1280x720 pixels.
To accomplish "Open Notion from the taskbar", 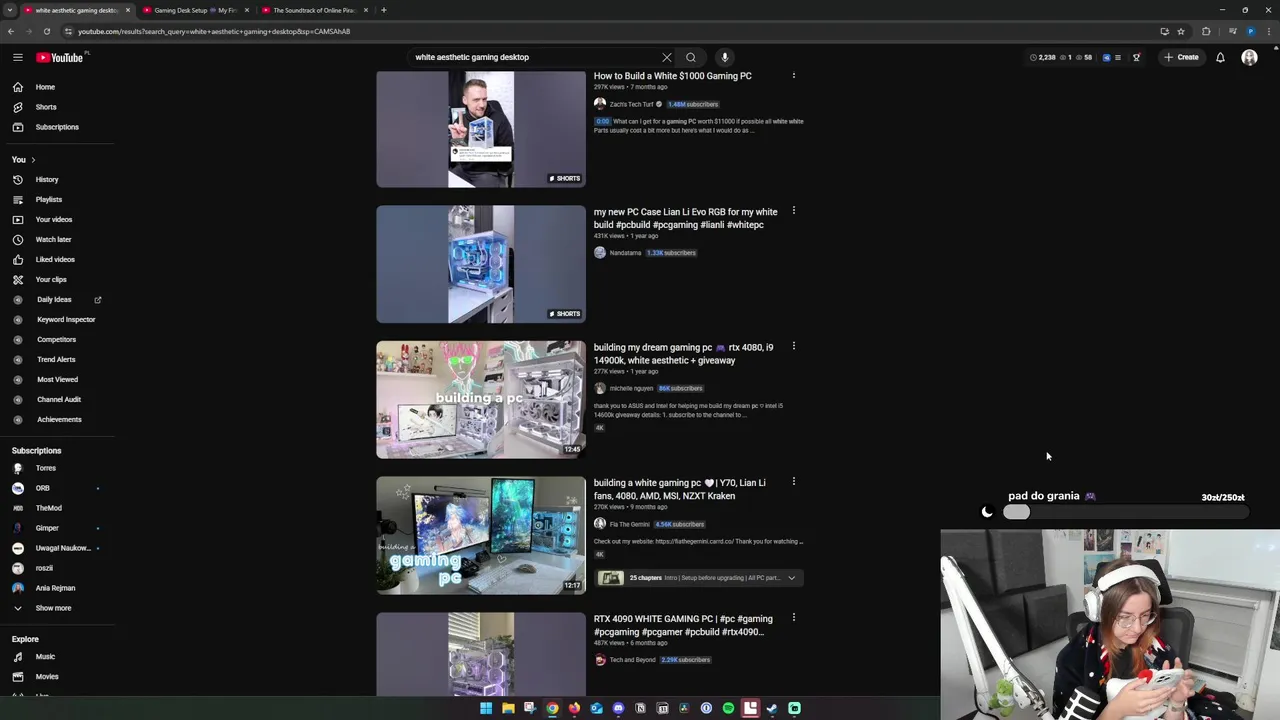I will [640, 708].
